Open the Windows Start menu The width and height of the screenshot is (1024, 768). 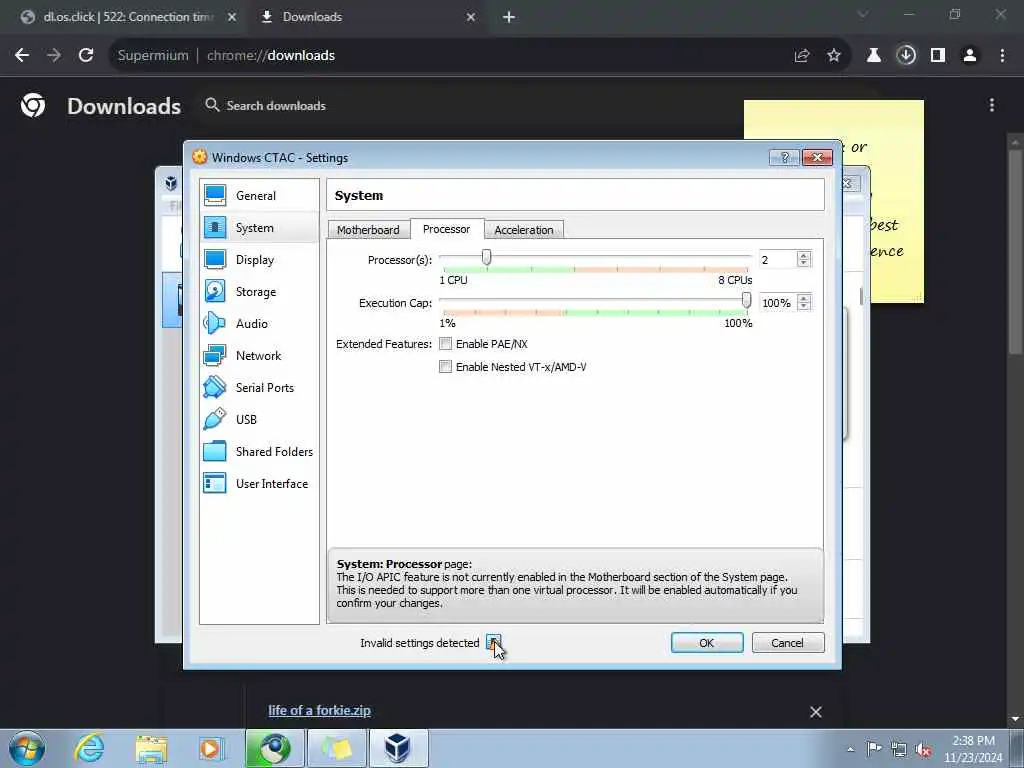pyautogui.click(x=27, y=748)
